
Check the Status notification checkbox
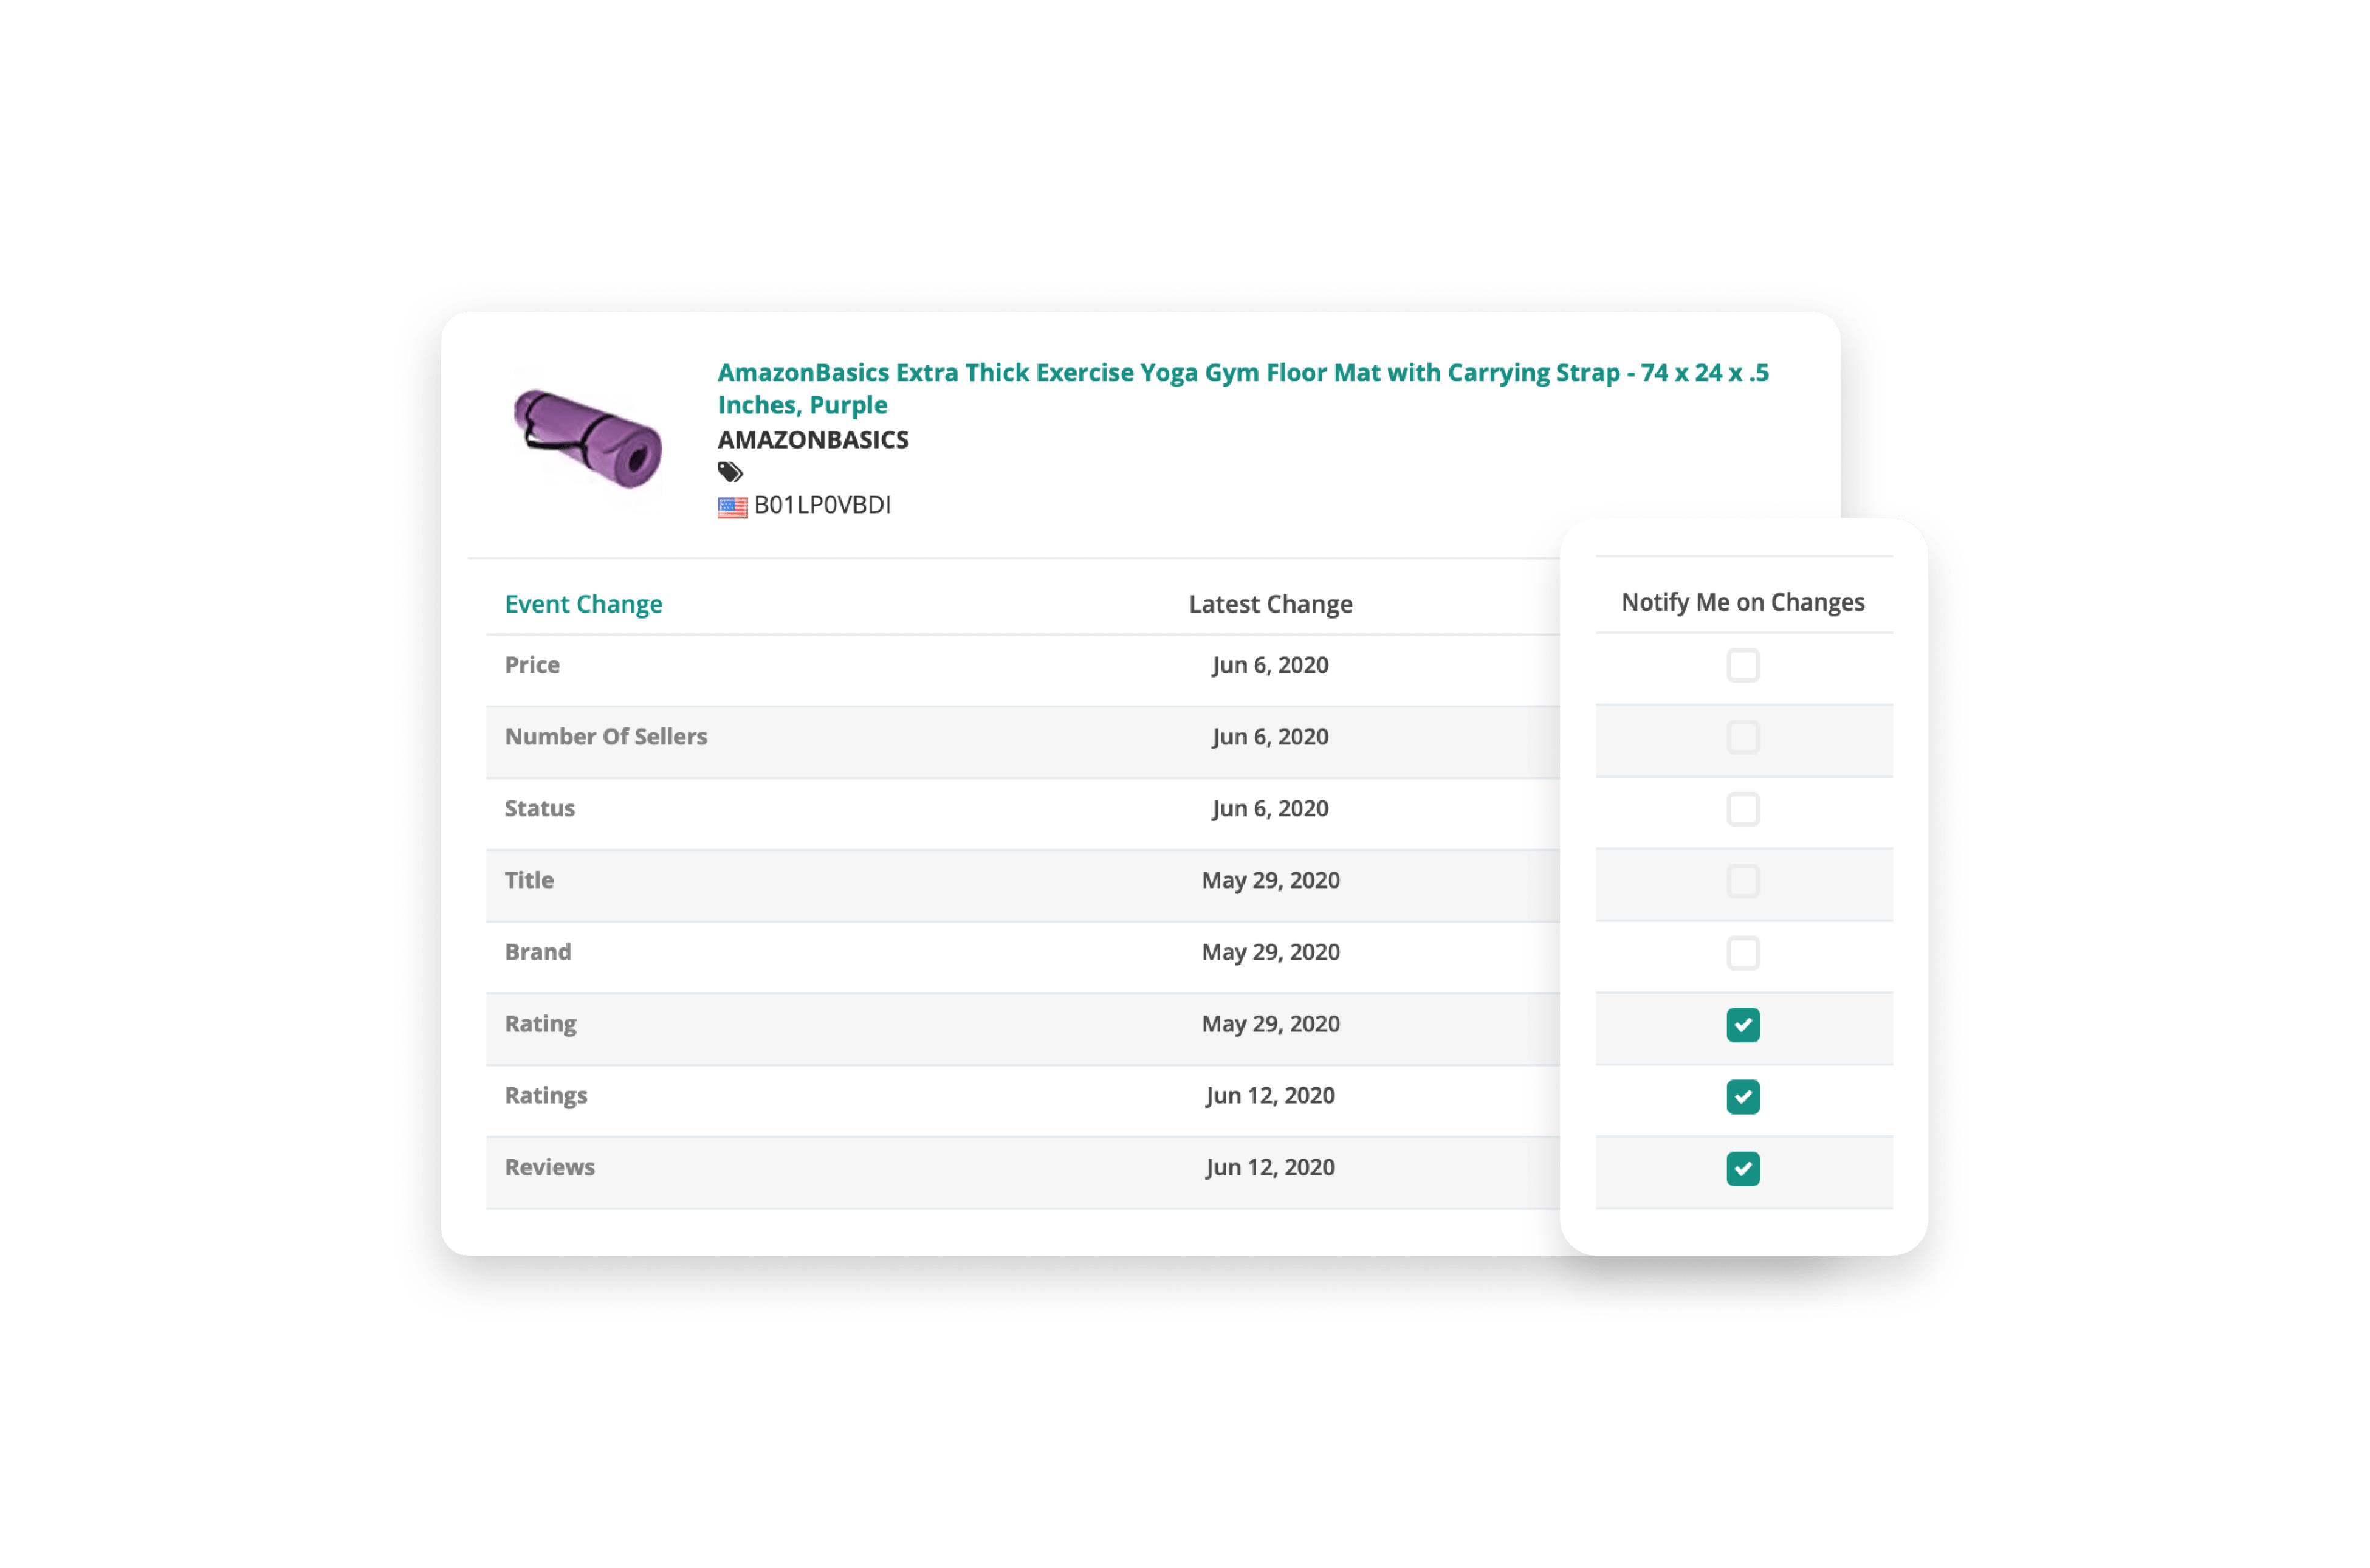coord(1742,809)
